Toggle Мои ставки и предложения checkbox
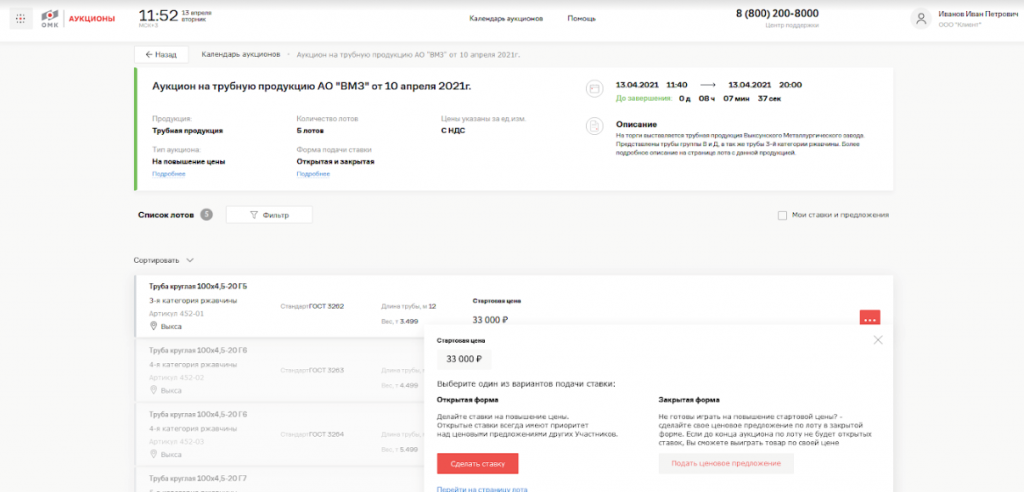This screenshot has width=1024, height=492. pos(782,215)
